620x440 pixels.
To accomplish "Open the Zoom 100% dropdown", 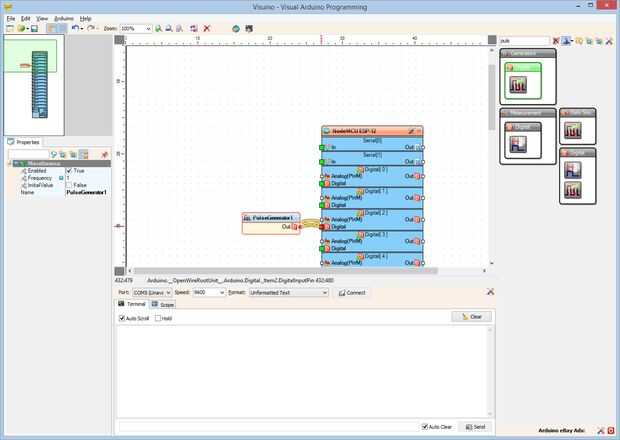I will point(148,28).
